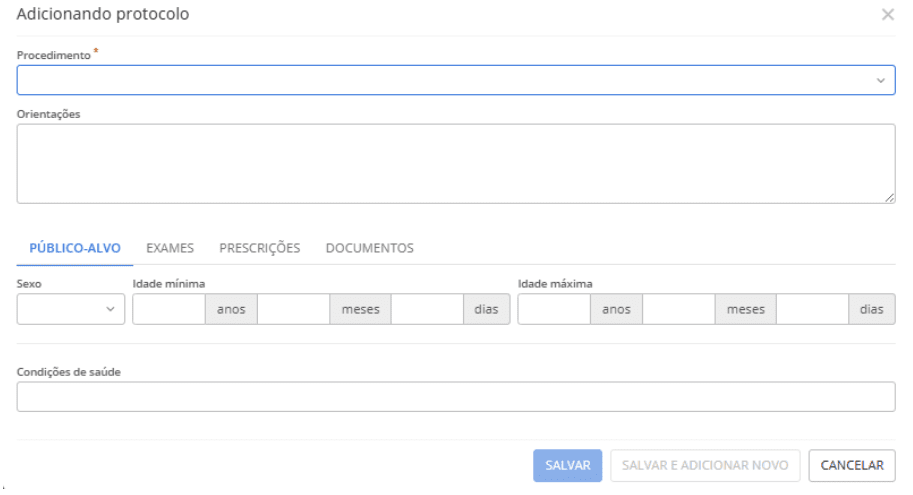Click the Sexo dropdown chevron icon

point(110,310)
